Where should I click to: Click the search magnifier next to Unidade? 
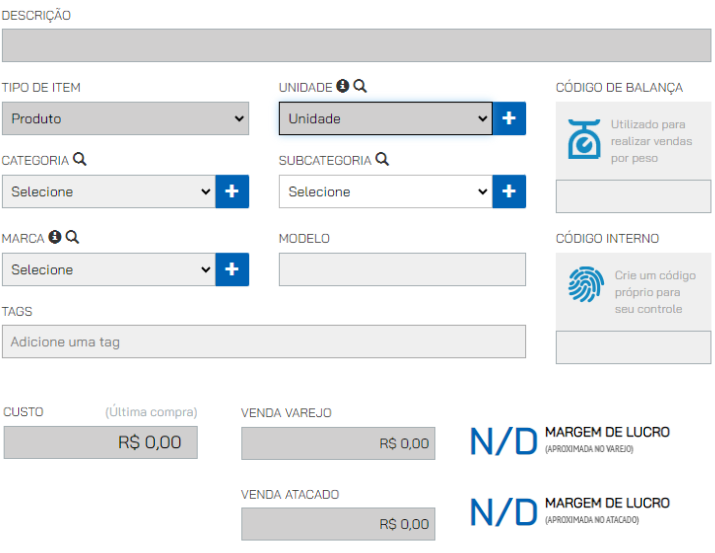click(360, 86)
